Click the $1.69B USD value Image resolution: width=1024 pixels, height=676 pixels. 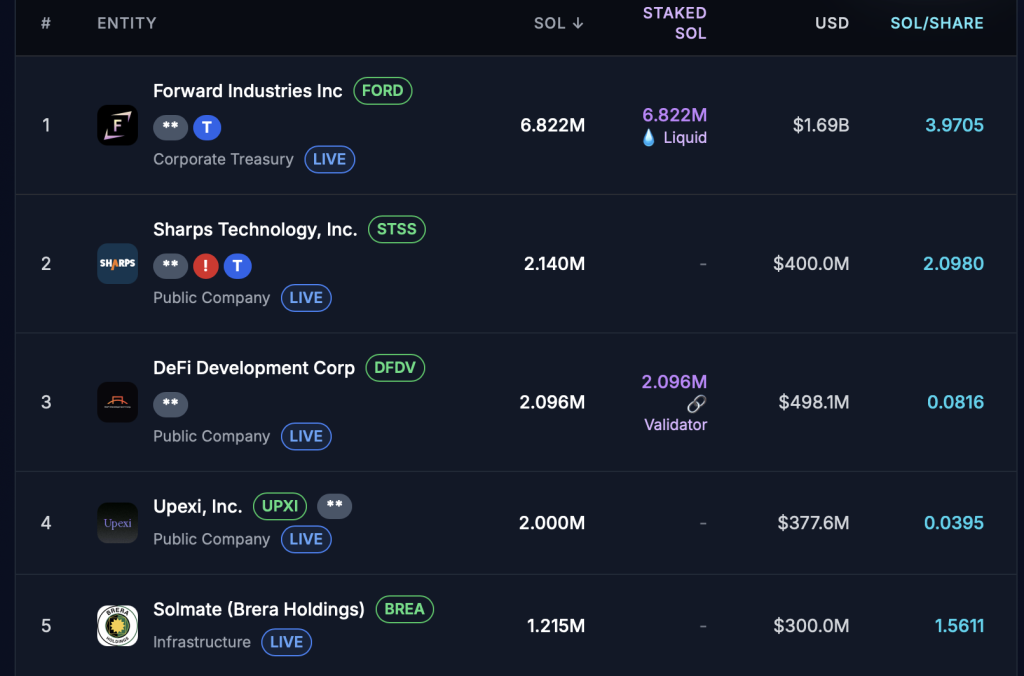click(x=821, y=125)
